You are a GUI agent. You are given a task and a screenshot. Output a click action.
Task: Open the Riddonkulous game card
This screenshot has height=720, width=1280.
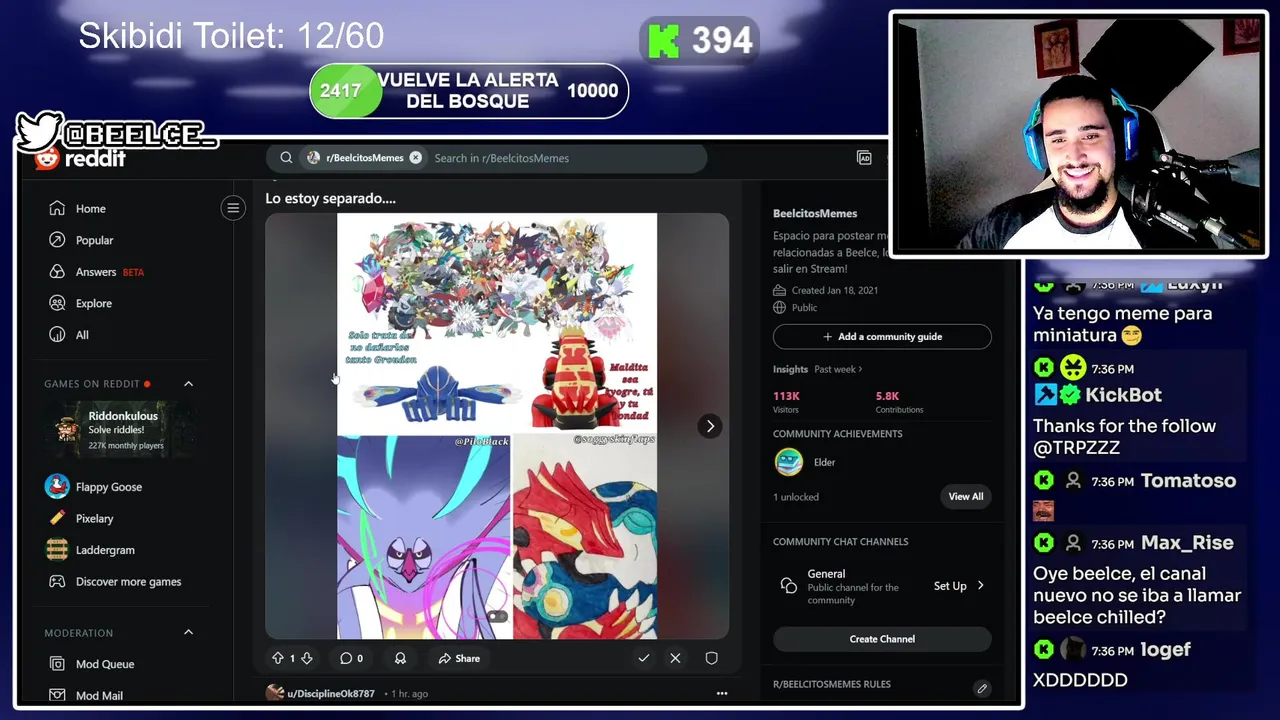[x=120, y=429]
